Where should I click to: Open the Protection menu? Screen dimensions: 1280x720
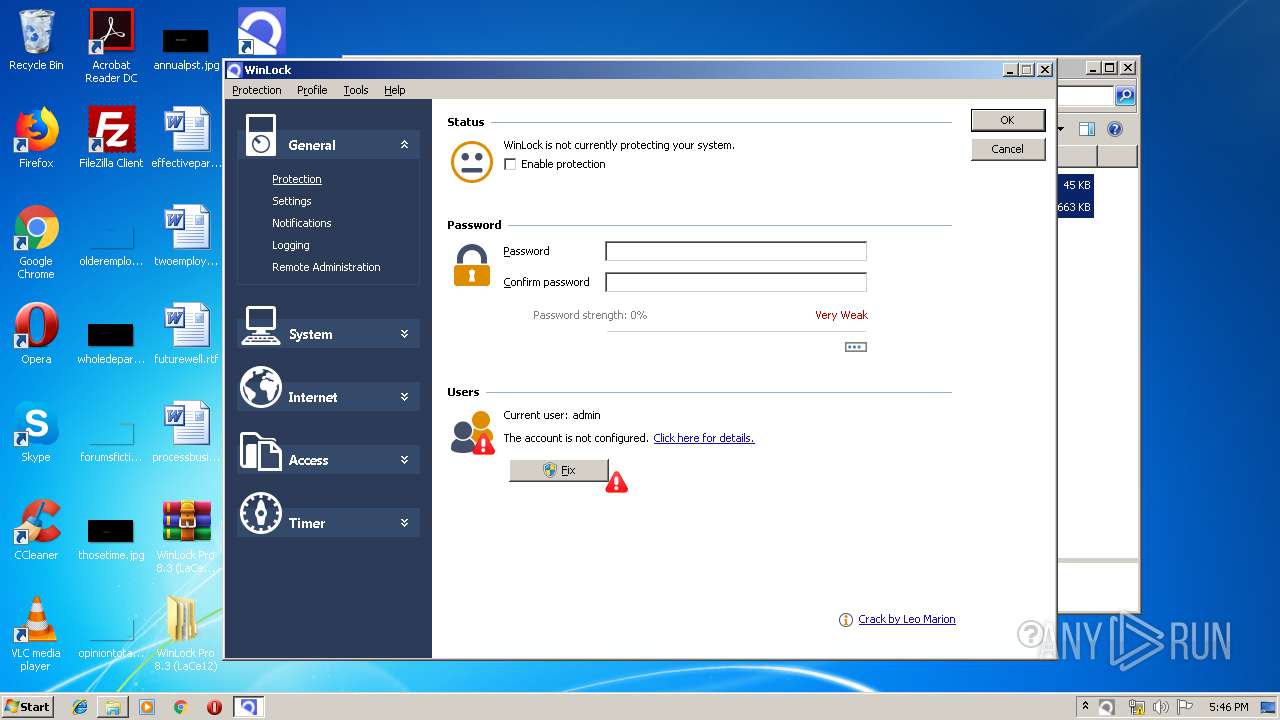[257, 90]
